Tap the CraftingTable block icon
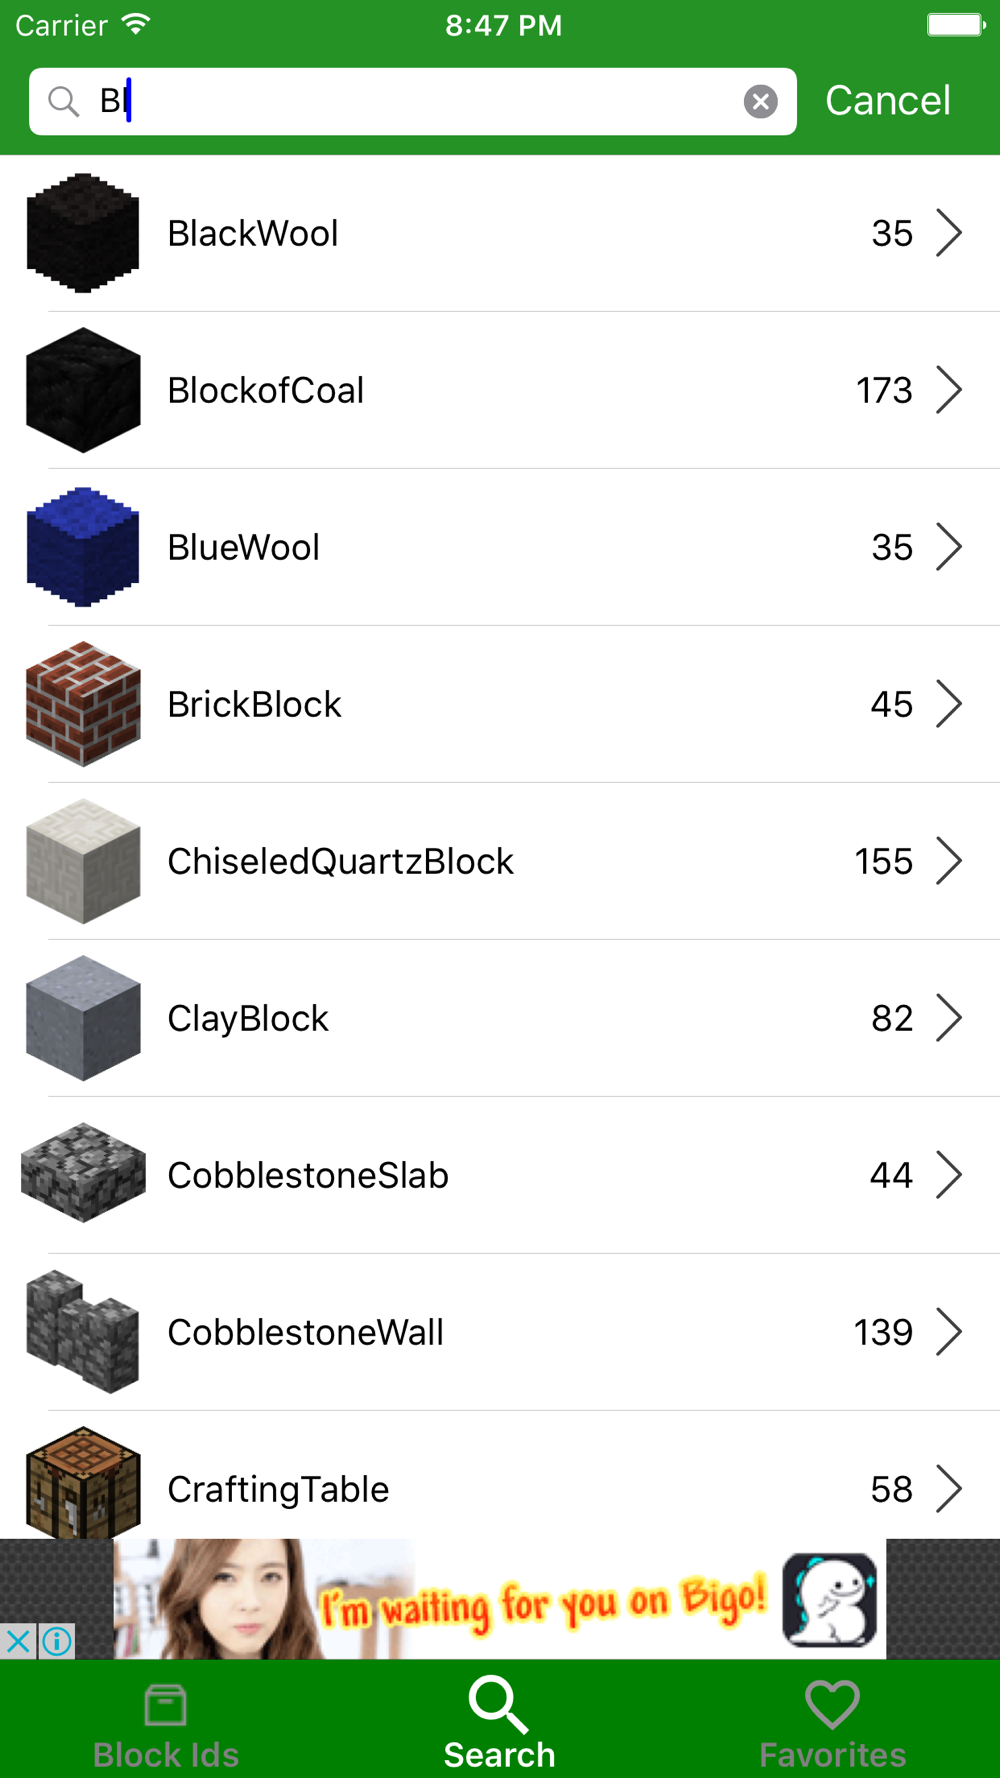 click(83, 1483)
